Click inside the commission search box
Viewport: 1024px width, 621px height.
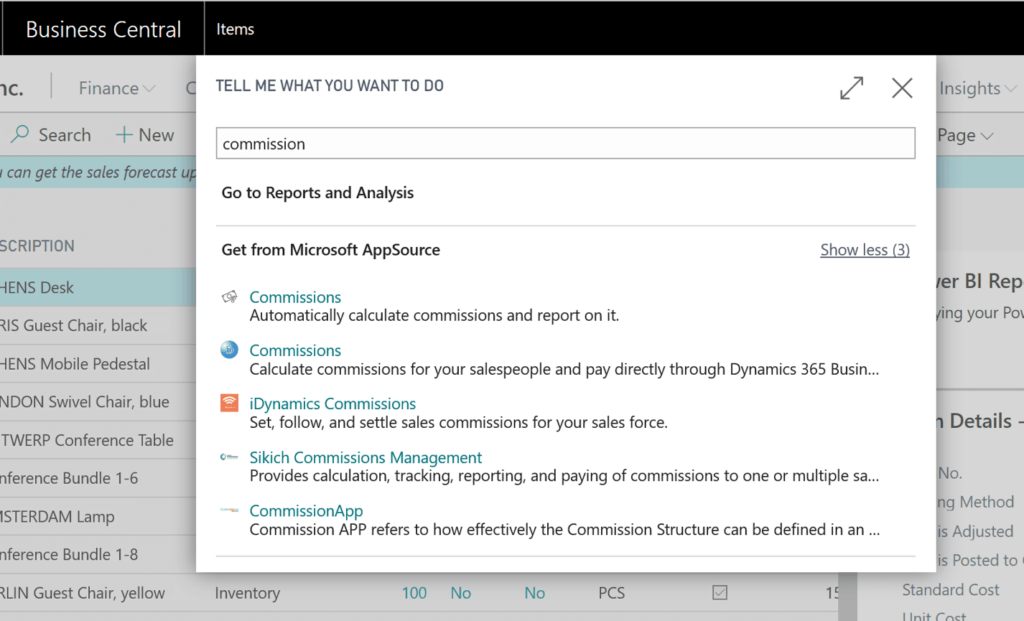(x=565, y=143)
